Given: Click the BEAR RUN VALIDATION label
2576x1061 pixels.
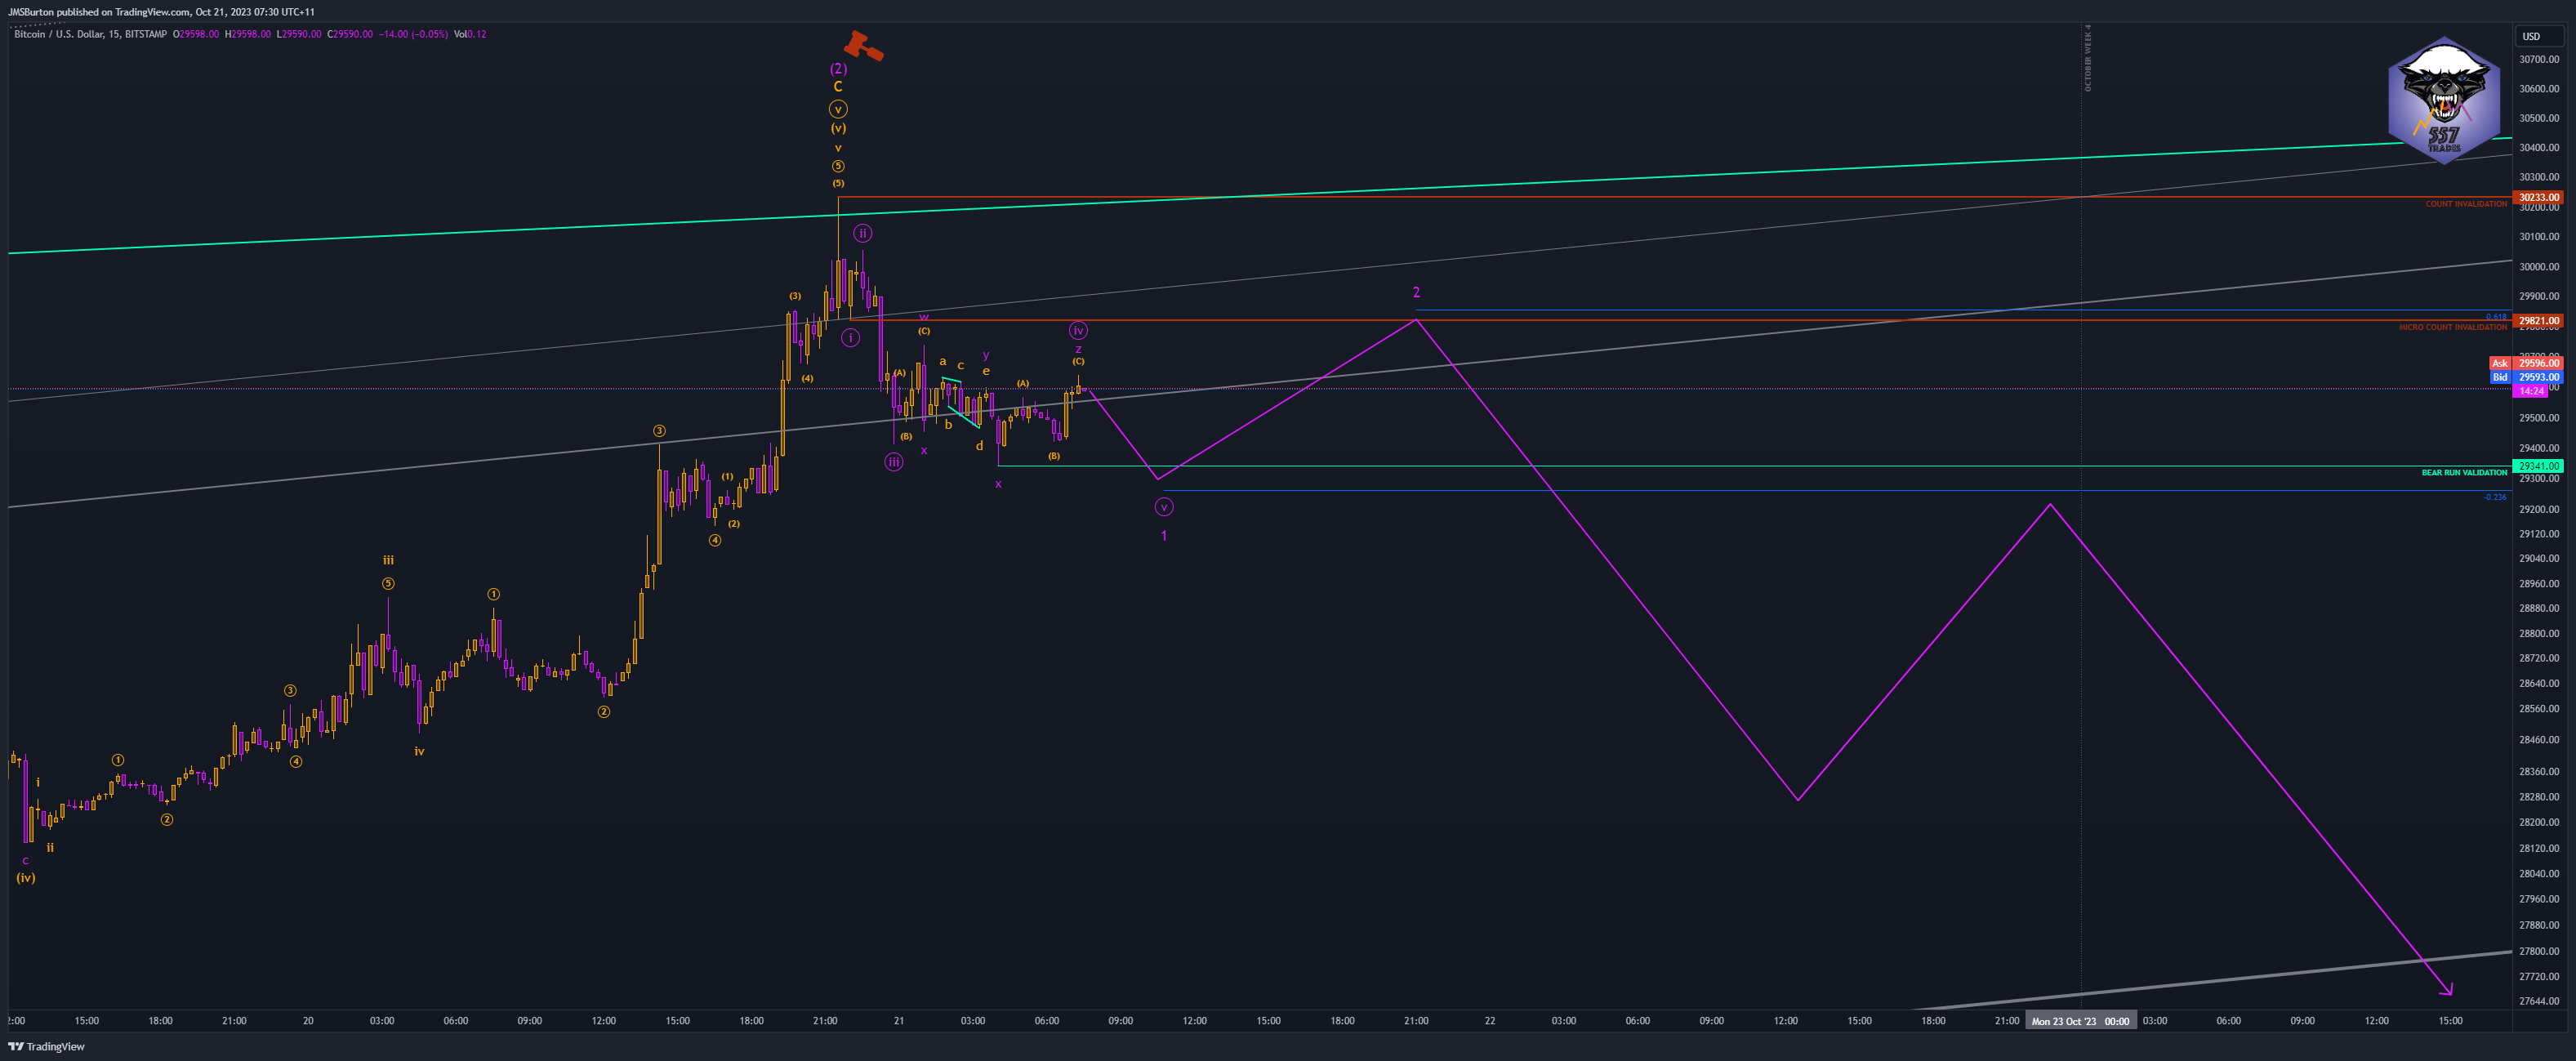Looking at the screenshot, I should (2464, 472).
